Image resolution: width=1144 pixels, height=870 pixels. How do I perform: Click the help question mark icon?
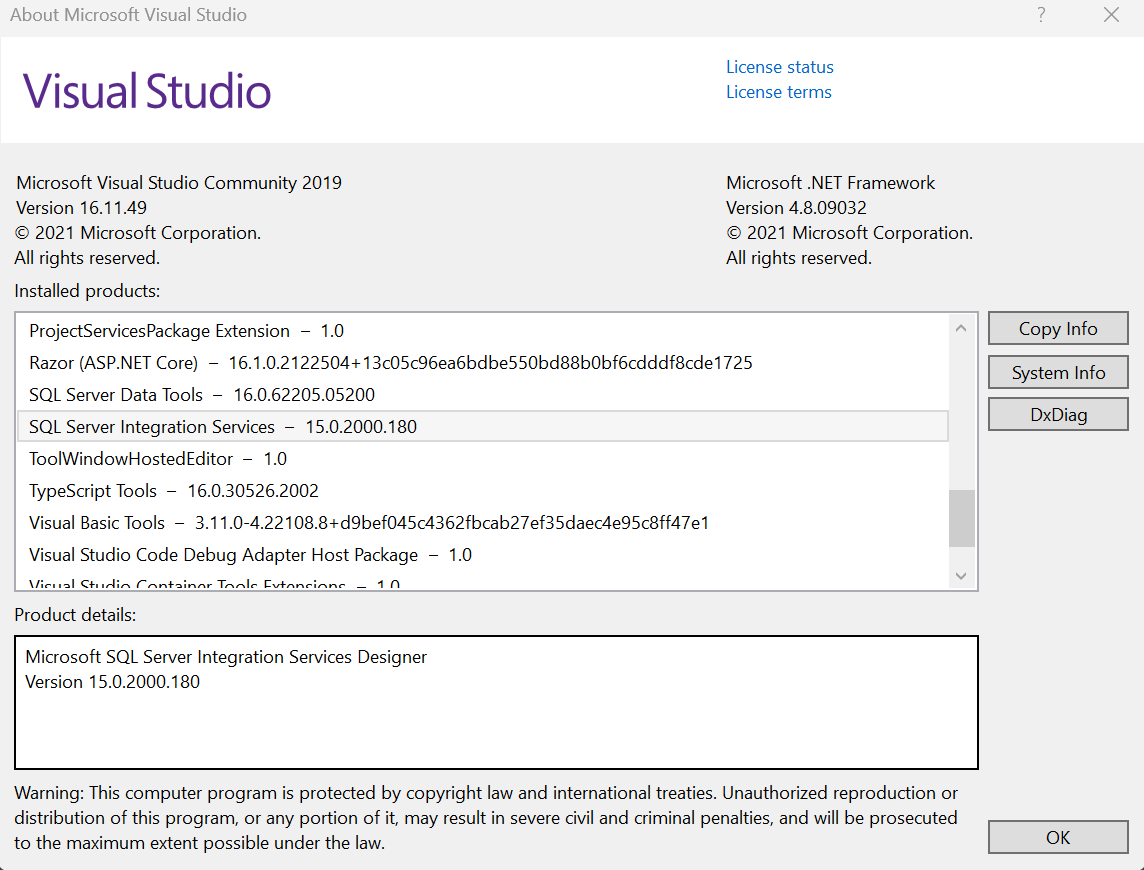[x=1041, y=15]
